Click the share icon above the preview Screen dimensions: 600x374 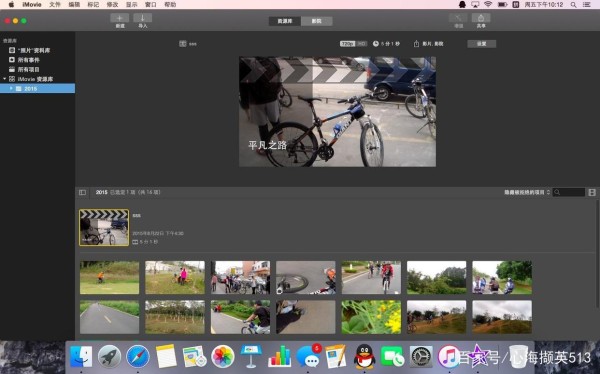coord(416,44)
